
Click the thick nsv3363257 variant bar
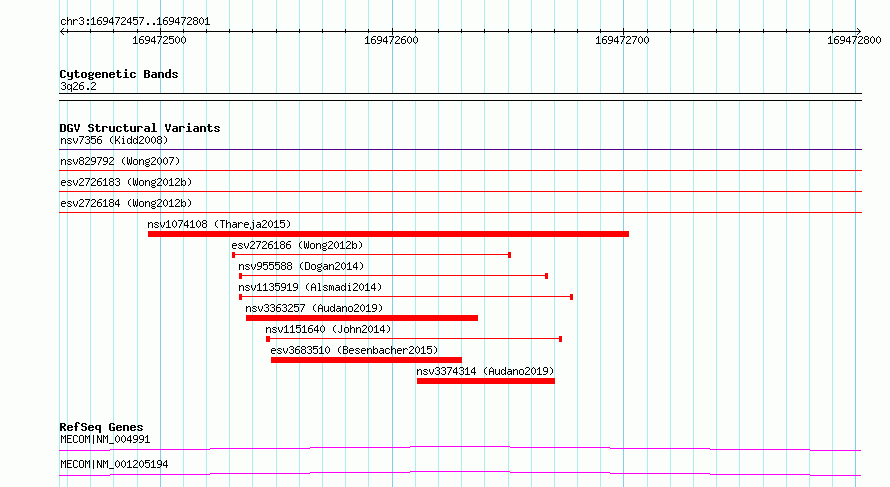pyautogui.click(x=362, y=318)
